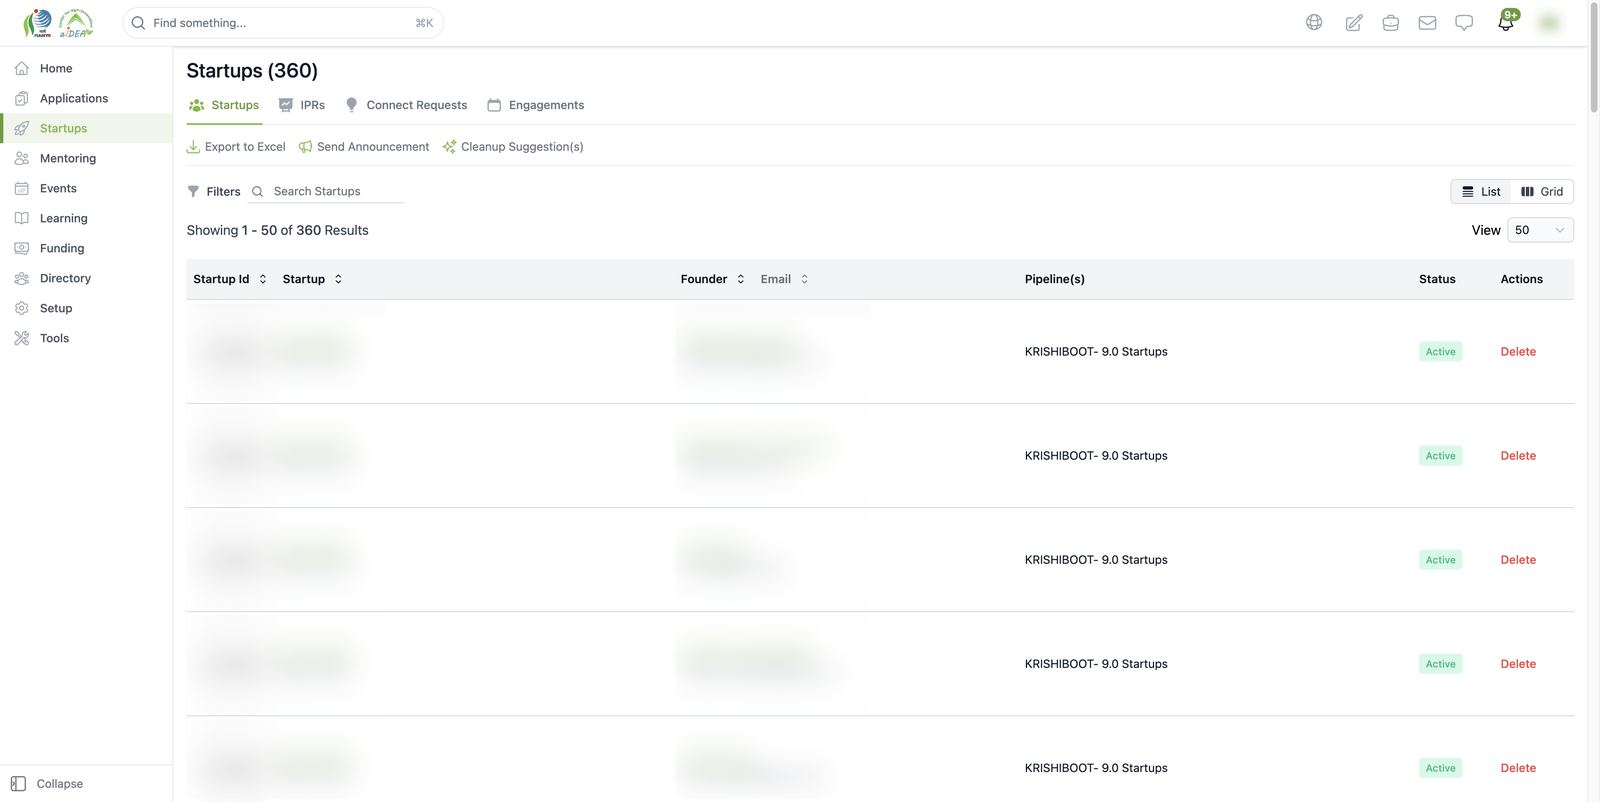
Task: Sort by Startup Id column arrows
Action: [263, 279]
